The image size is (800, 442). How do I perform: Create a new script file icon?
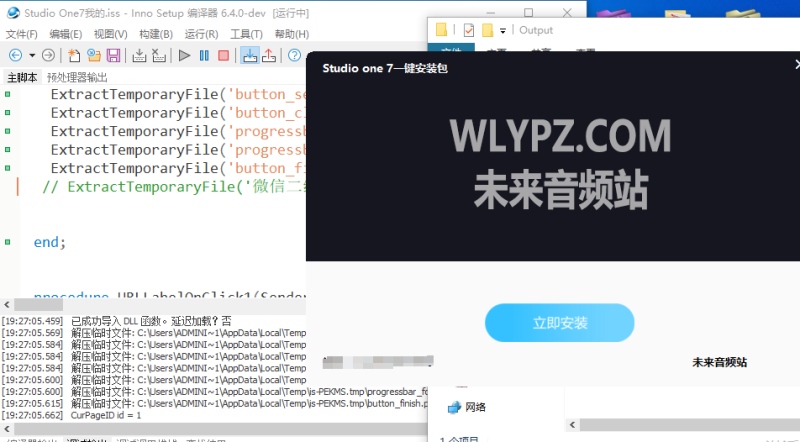(74, 55)
